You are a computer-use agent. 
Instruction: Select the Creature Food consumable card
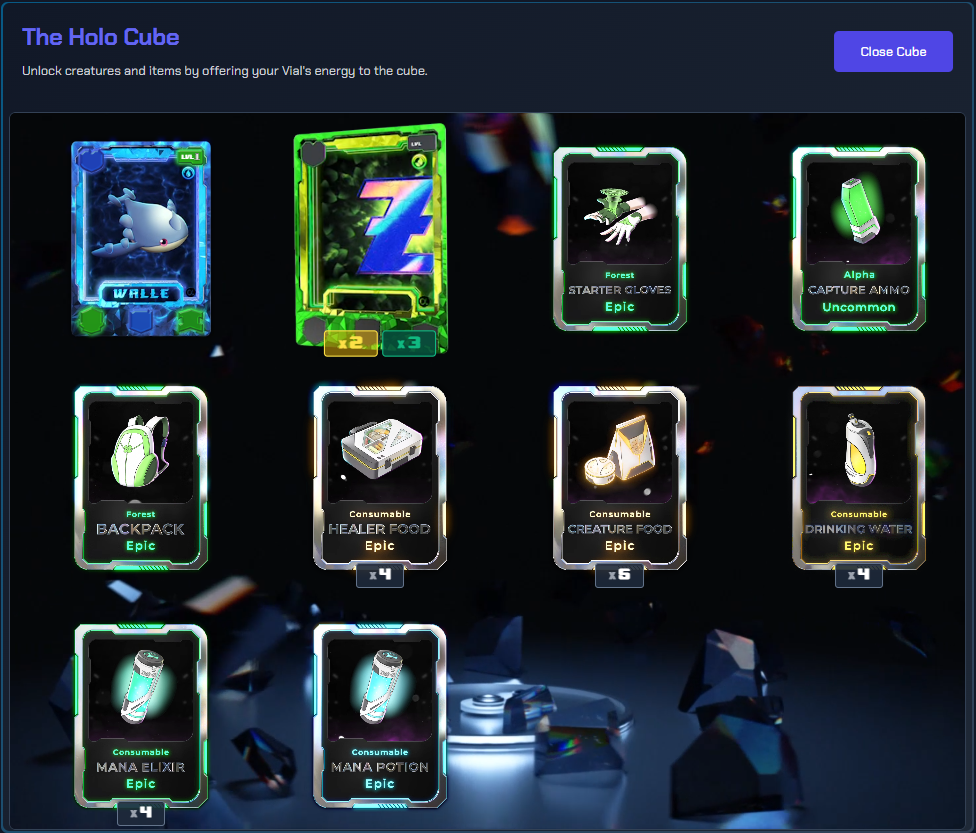click(x=619, y=478)
